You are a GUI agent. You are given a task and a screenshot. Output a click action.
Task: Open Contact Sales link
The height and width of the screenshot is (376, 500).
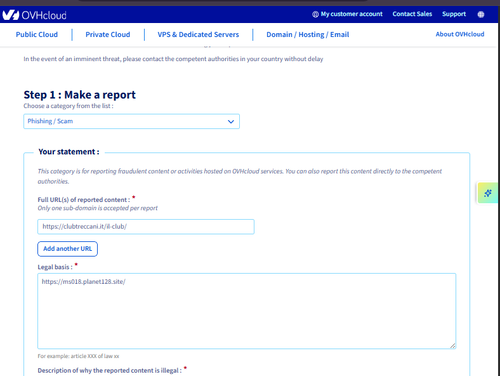(x=412, y=14)
